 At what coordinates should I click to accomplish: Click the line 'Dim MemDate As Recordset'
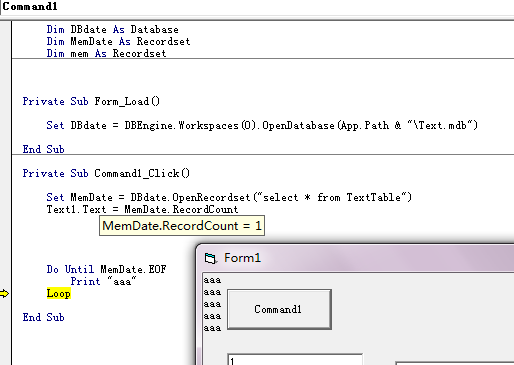tap(118, 41)
